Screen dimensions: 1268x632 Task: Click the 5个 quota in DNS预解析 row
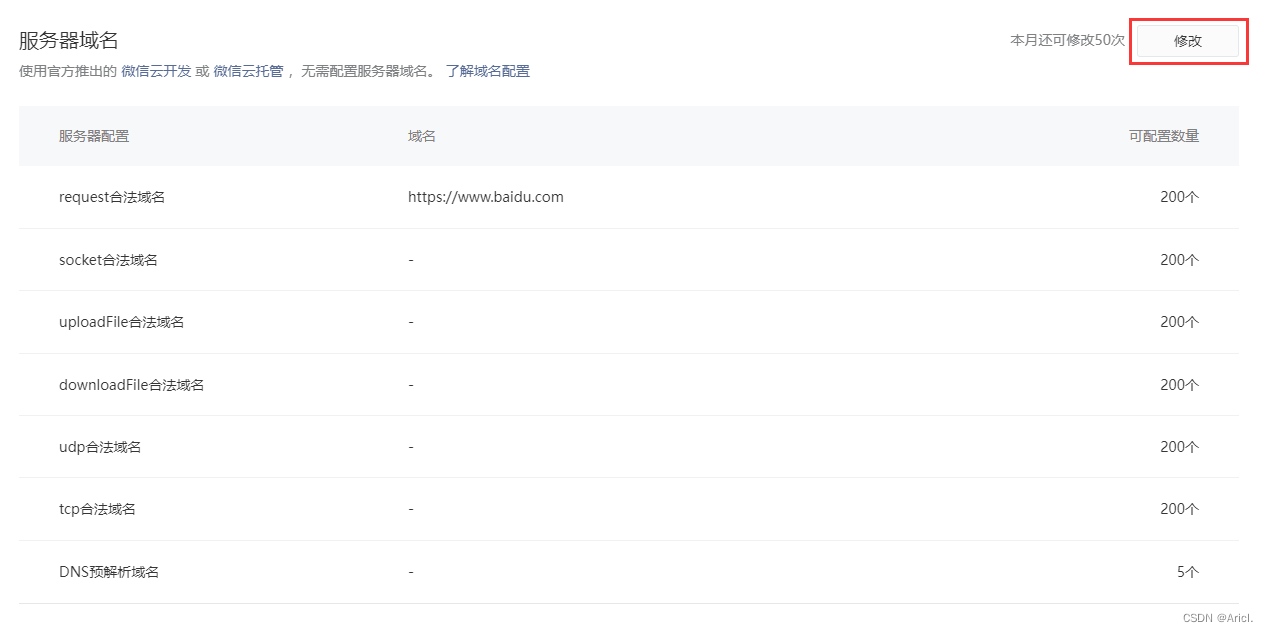tap(1188, 572)
